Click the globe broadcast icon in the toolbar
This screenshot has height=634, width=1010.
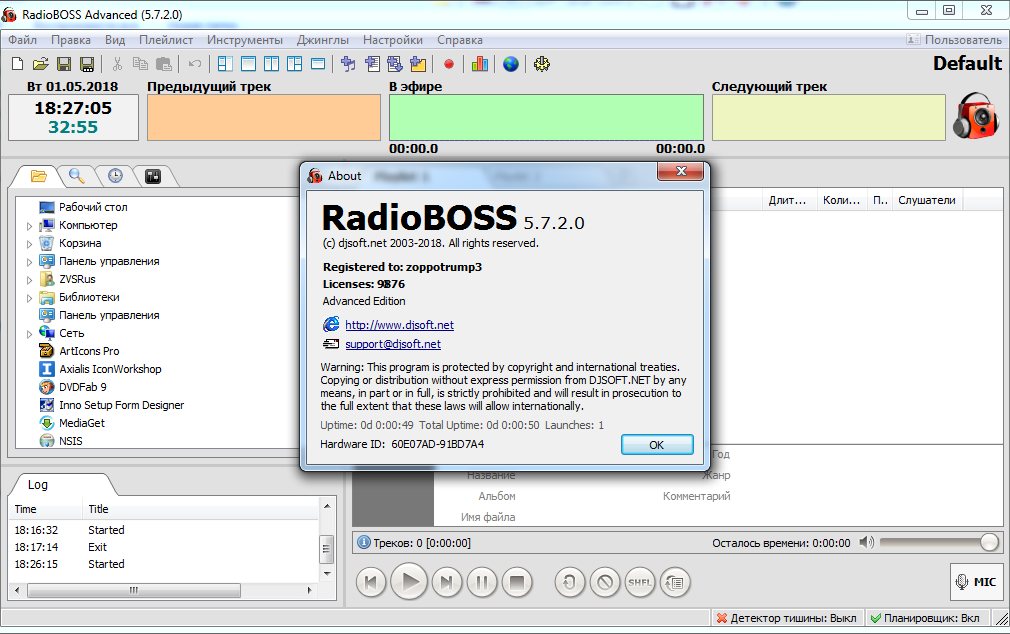click(511, 64)
